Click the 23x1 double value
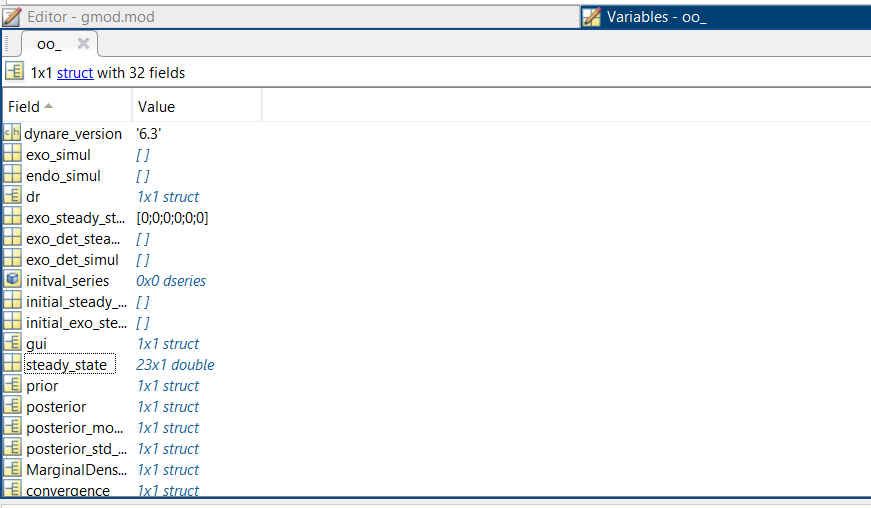This screenshot has width=871, height=508. 175,365
